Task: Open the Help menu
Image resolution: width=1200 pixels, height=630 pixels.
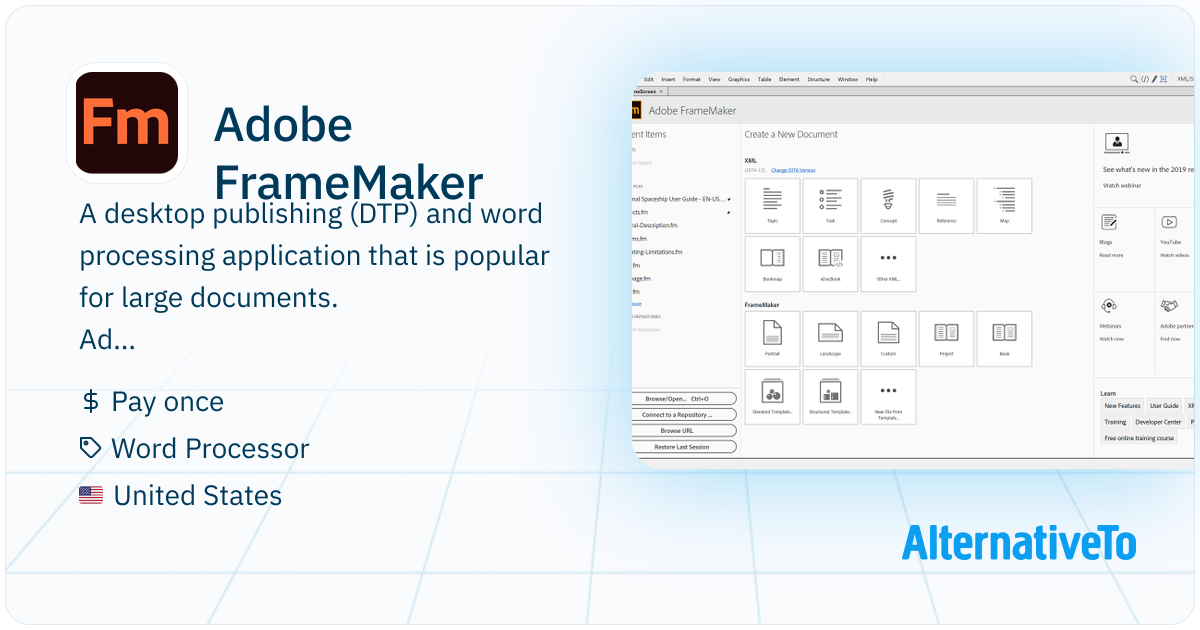Action: 872,79
